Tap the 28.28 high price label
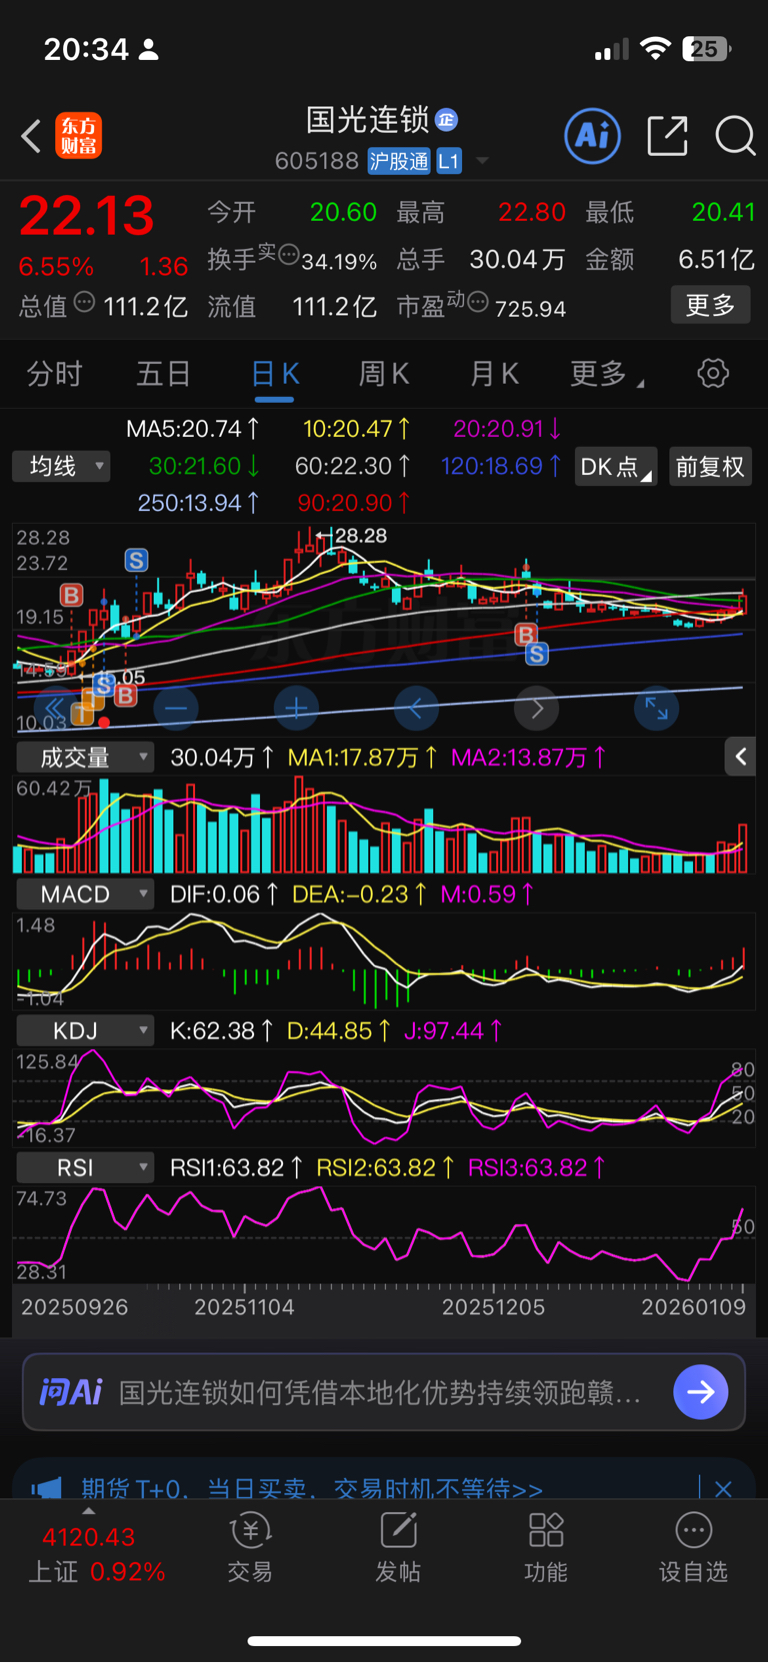Image resolution: width=768 pixels, height=1663 pixels. [360, 536]
